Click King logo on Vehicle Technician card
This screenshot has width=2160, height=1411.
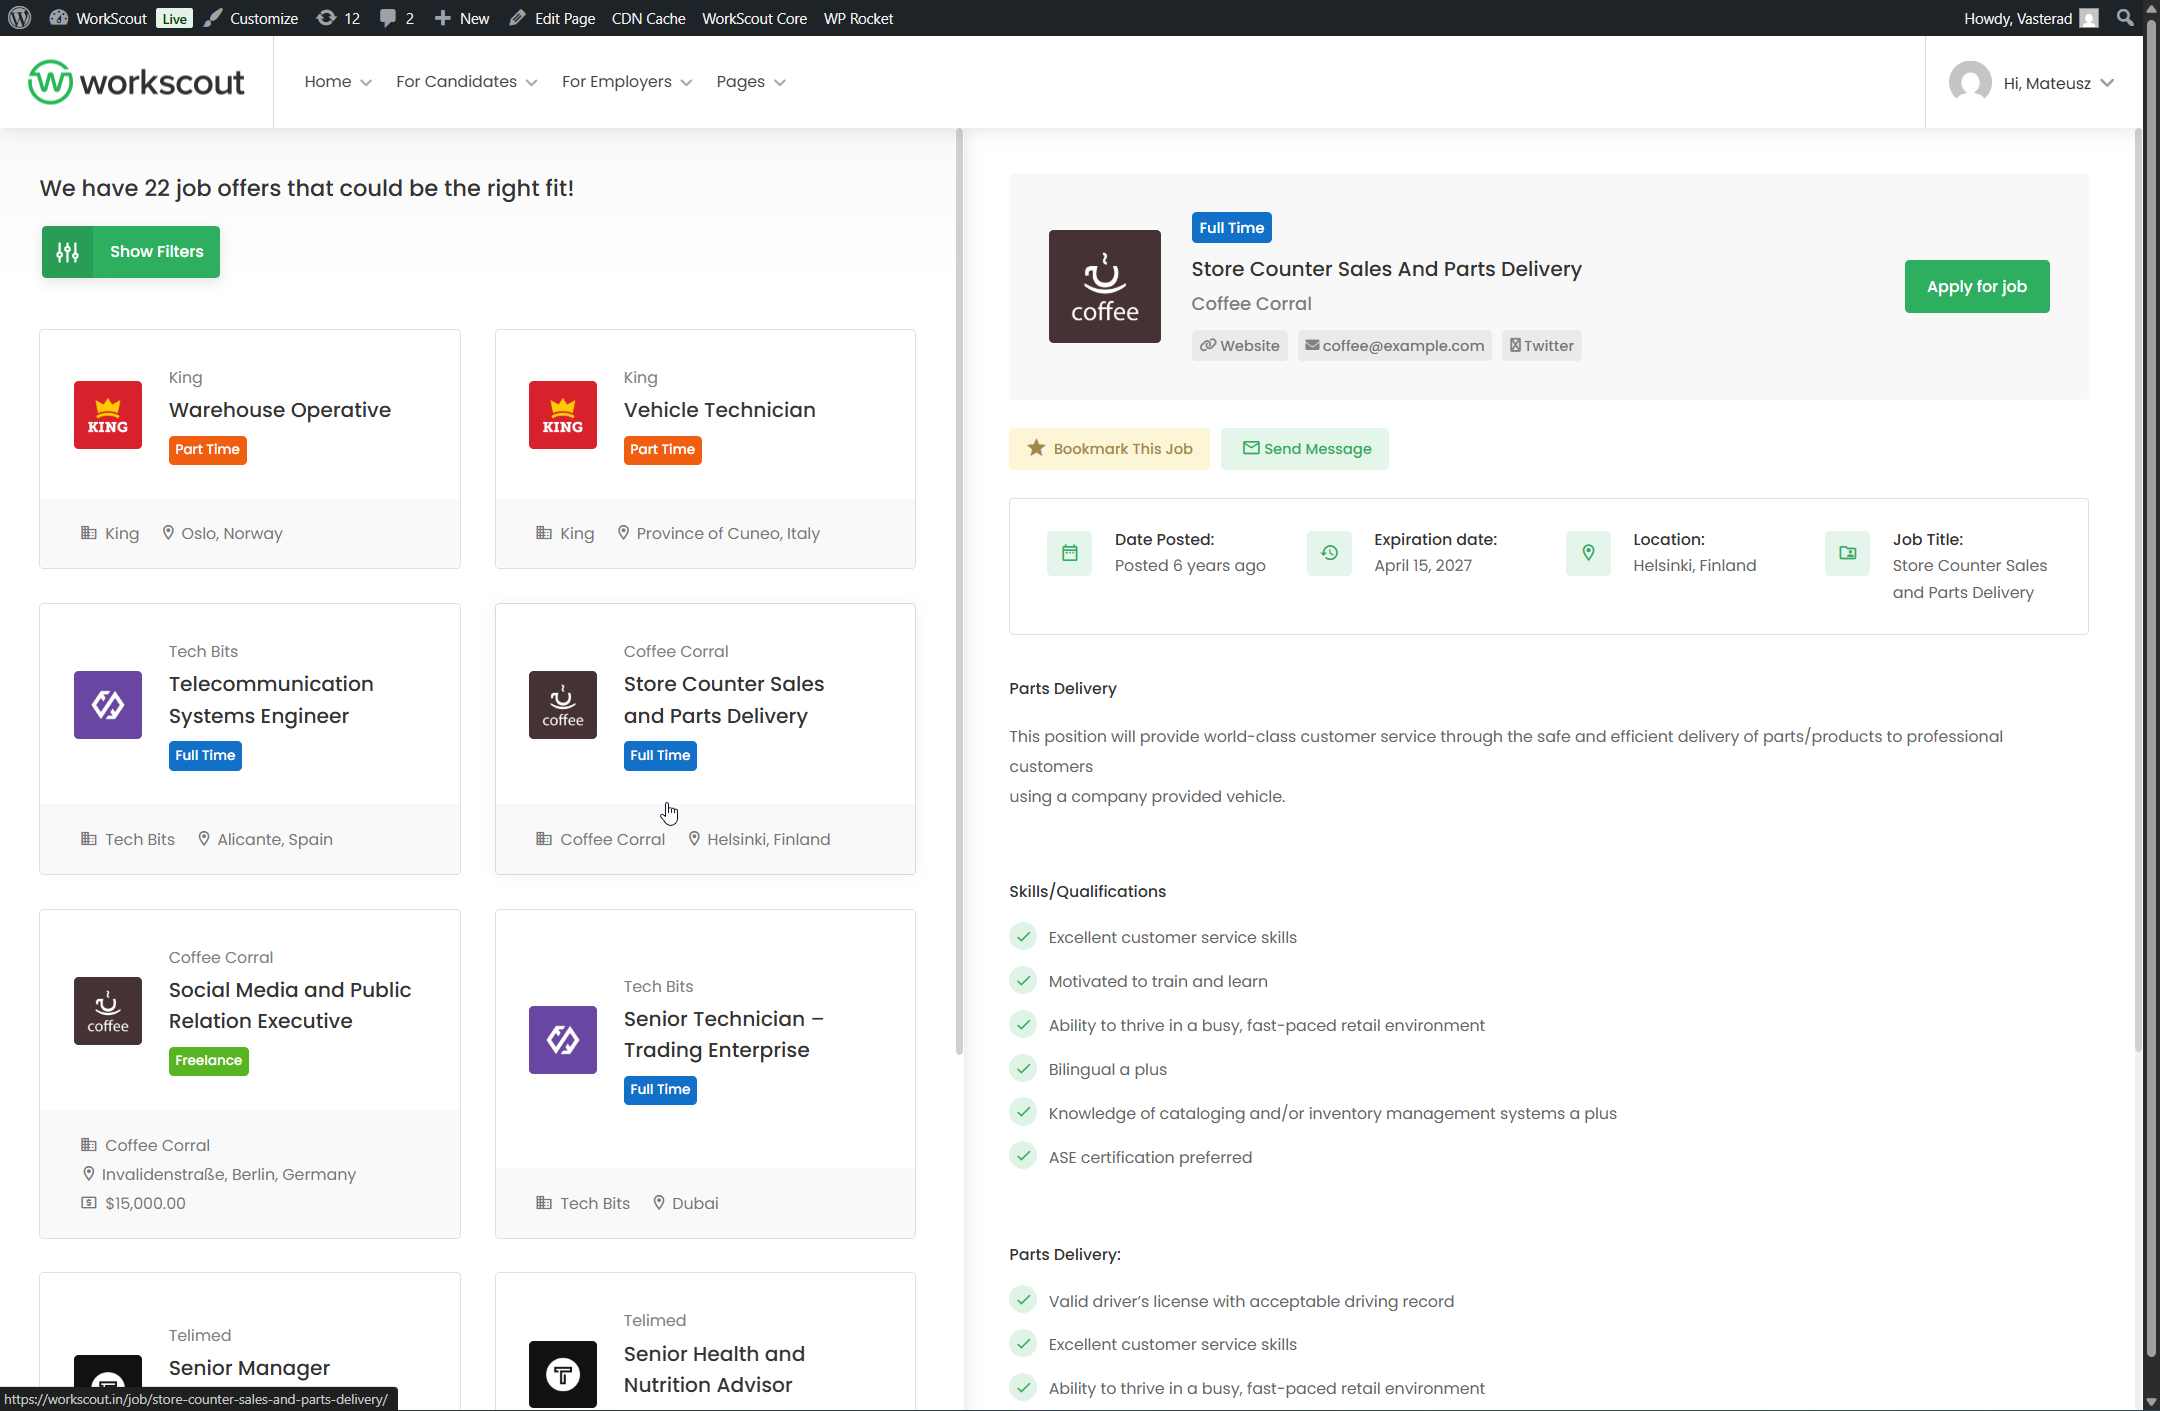(x=563, y=415)
